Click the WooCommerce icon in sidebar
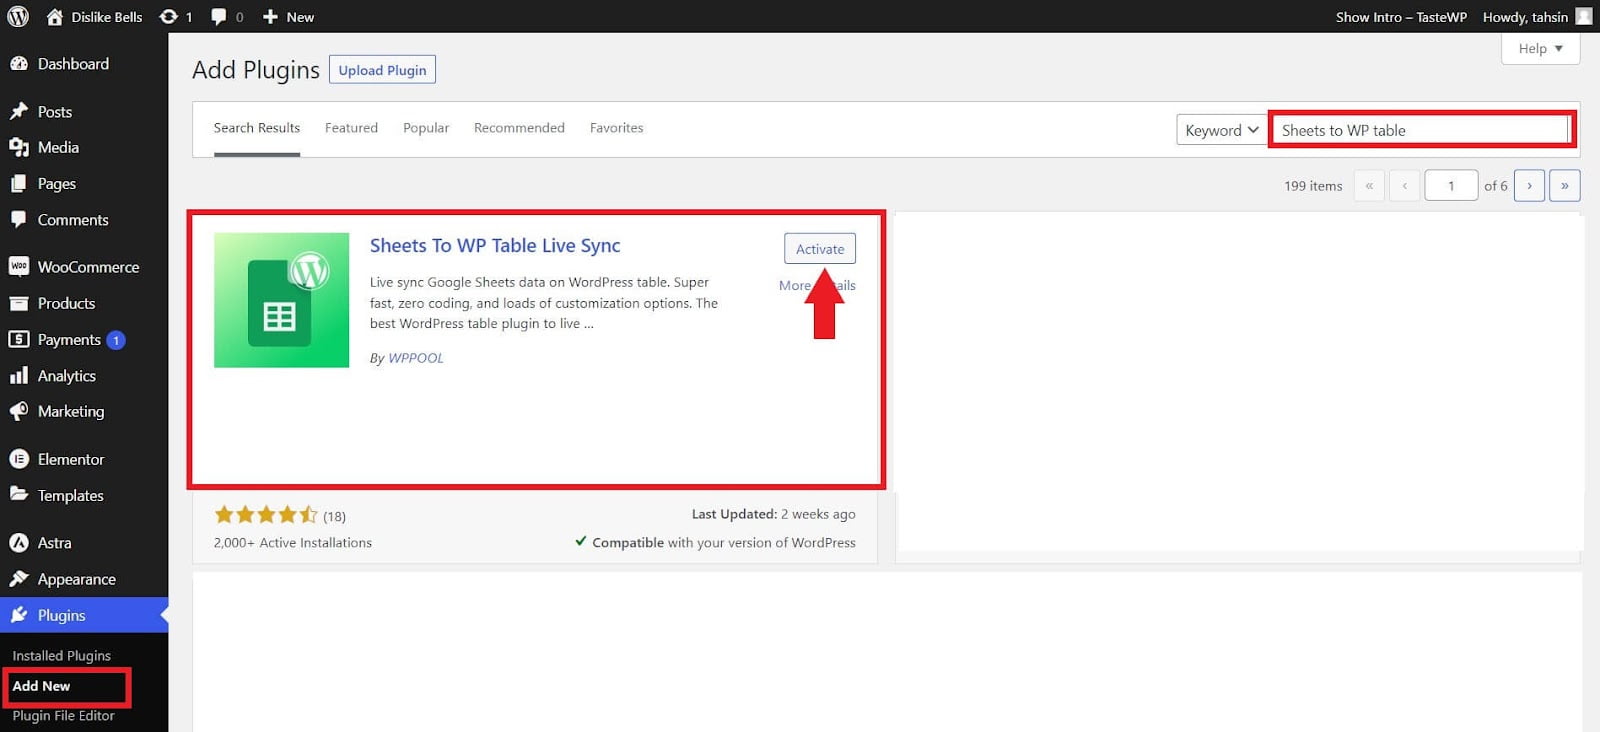Image resolution: width=1600 pixels, height=732 pixels. (19, 266)
